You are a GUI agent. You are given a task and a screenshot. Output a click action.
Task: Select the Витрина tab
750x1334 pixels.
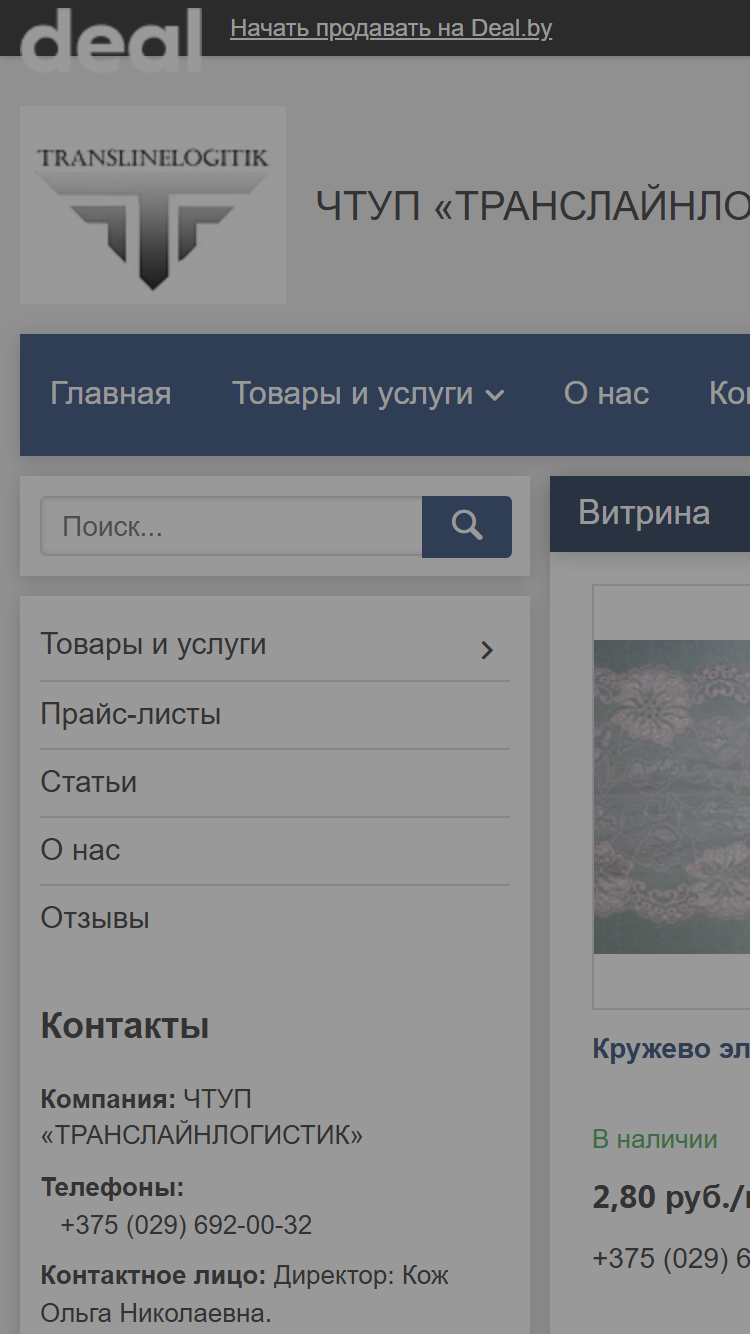(644, 513)
